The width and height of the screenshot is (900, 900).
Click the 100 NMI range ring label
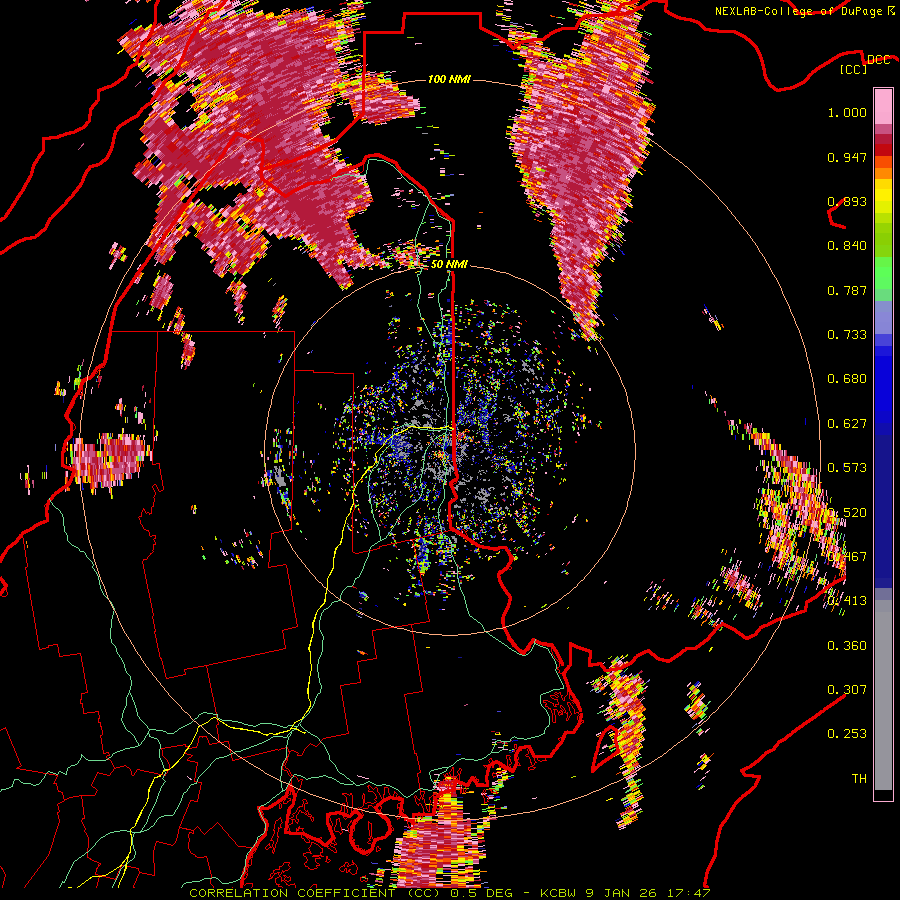449,79
